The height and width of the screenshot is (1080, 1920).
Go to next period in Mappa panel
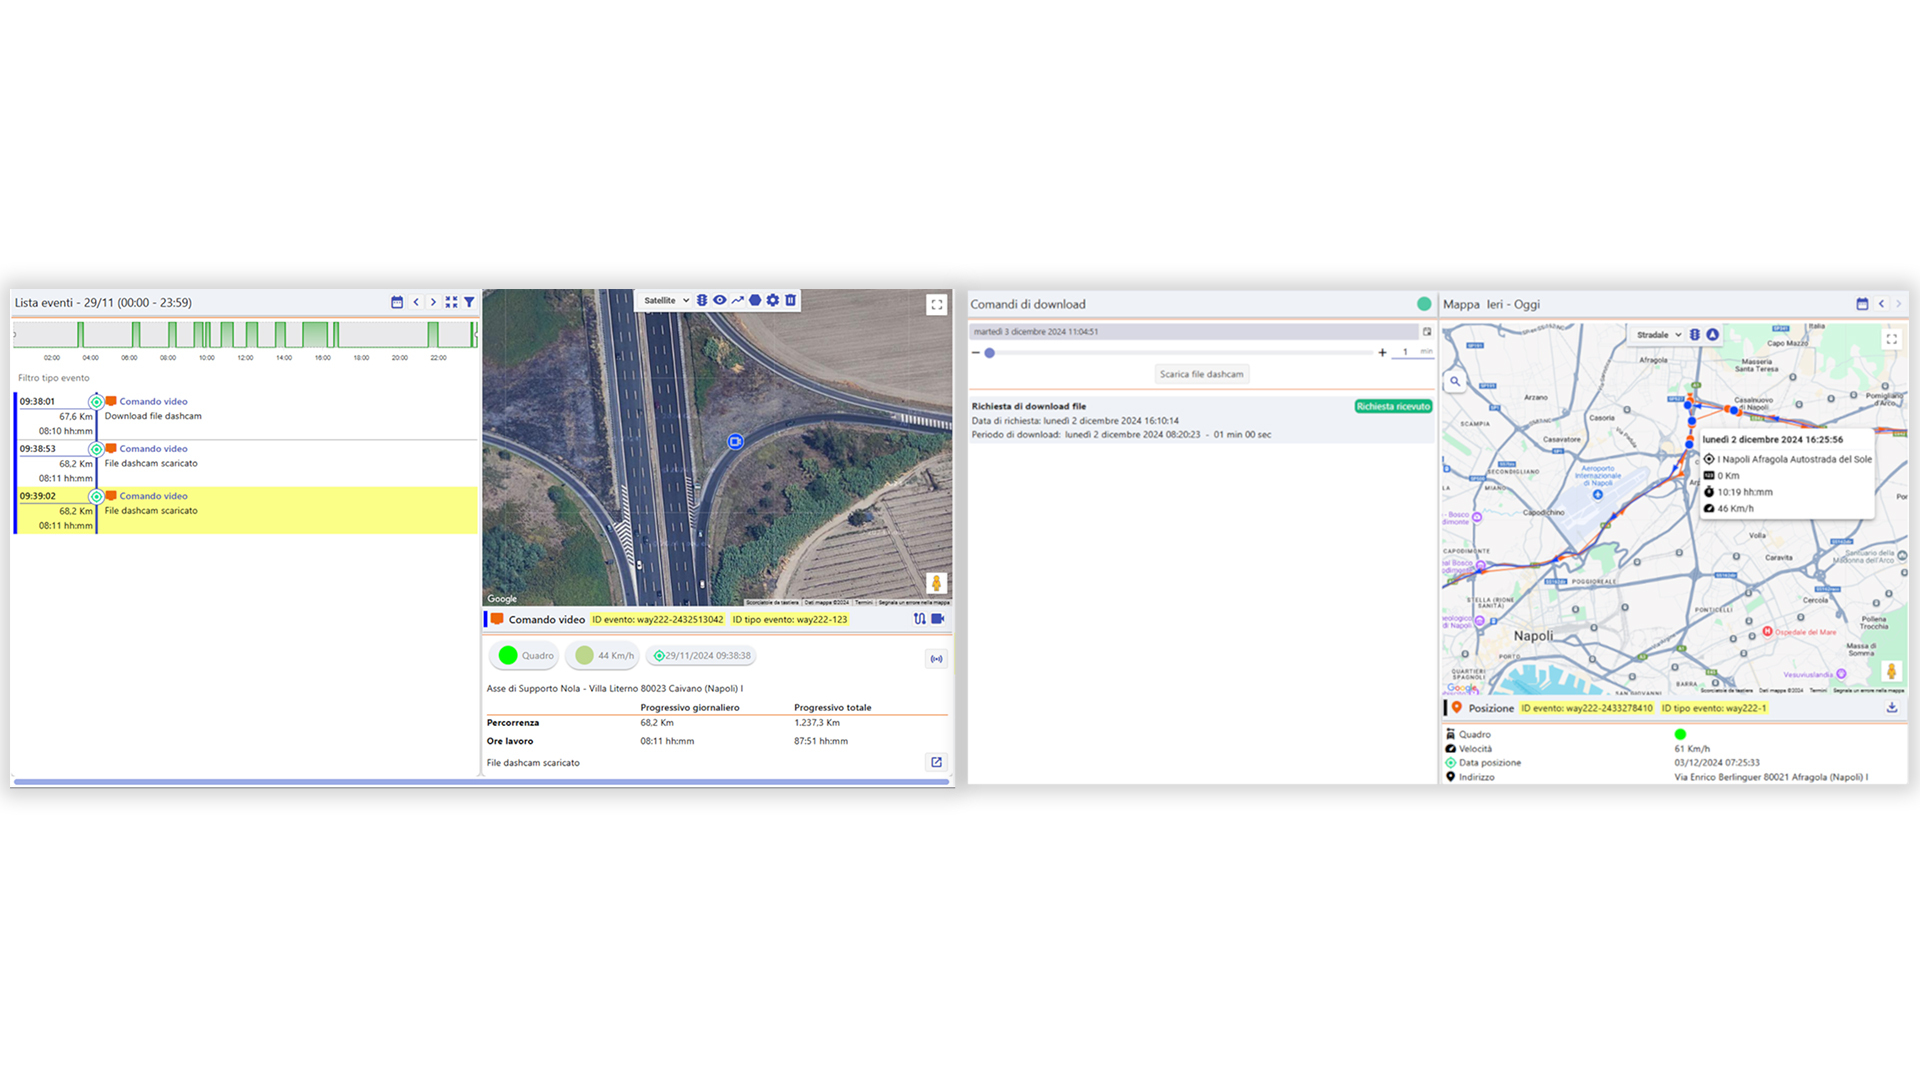[x=1898, y=304]
